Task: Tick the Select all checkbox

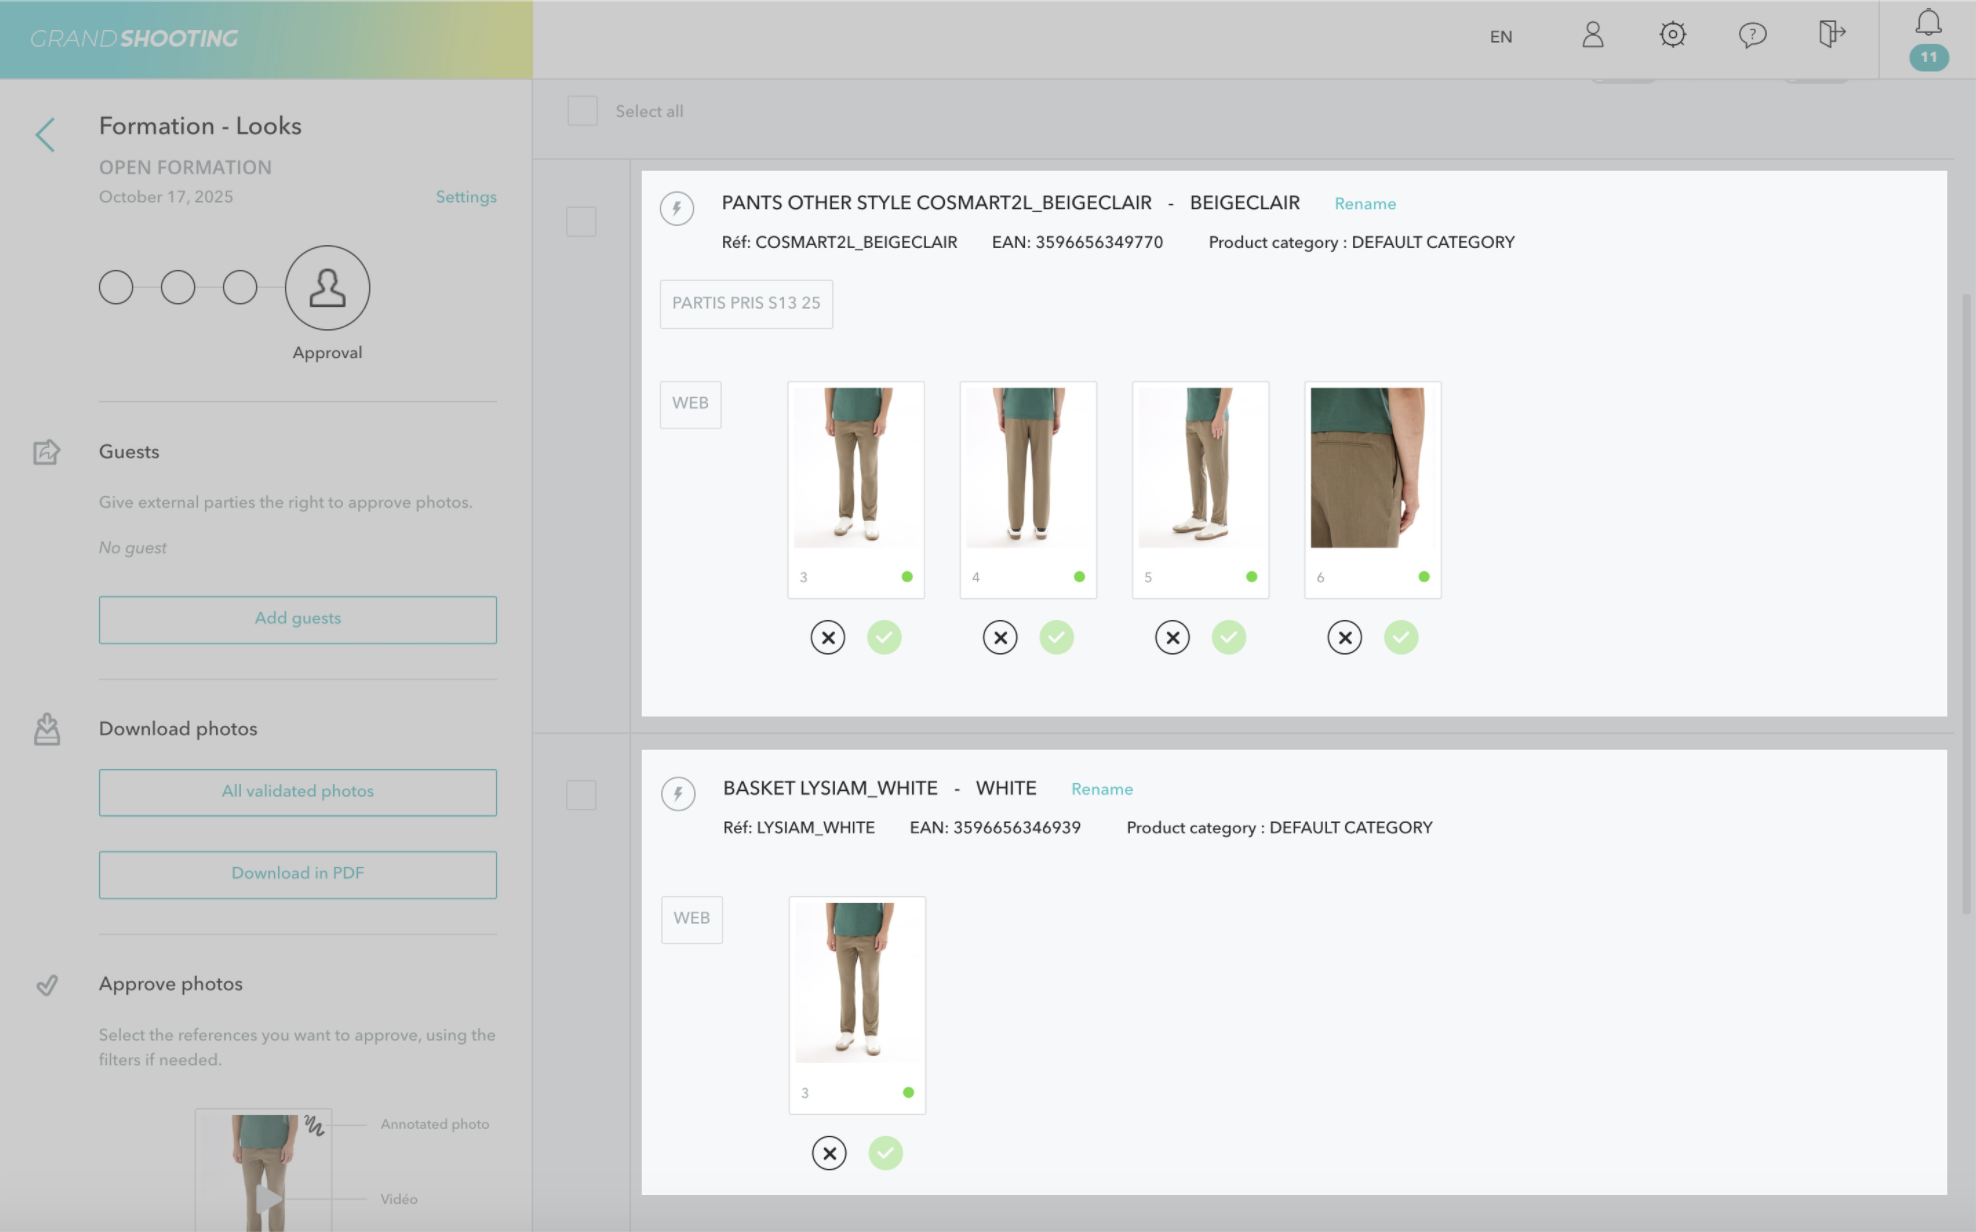Action: click(582, 111)
